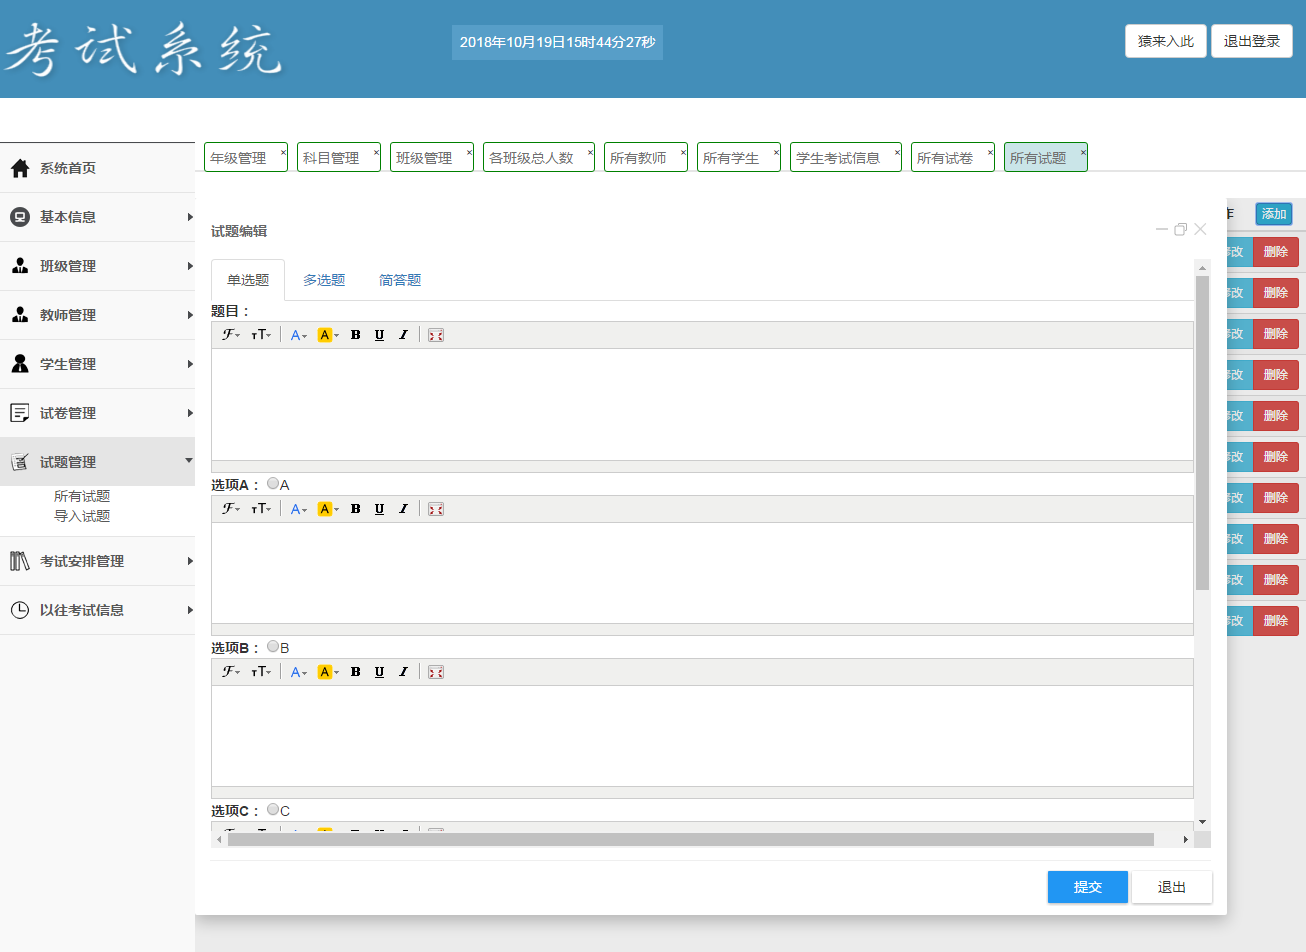The width and height of the screenshot is (1306, 952).
Task: Select radio button B as correct answer
Action: (273, 647)
